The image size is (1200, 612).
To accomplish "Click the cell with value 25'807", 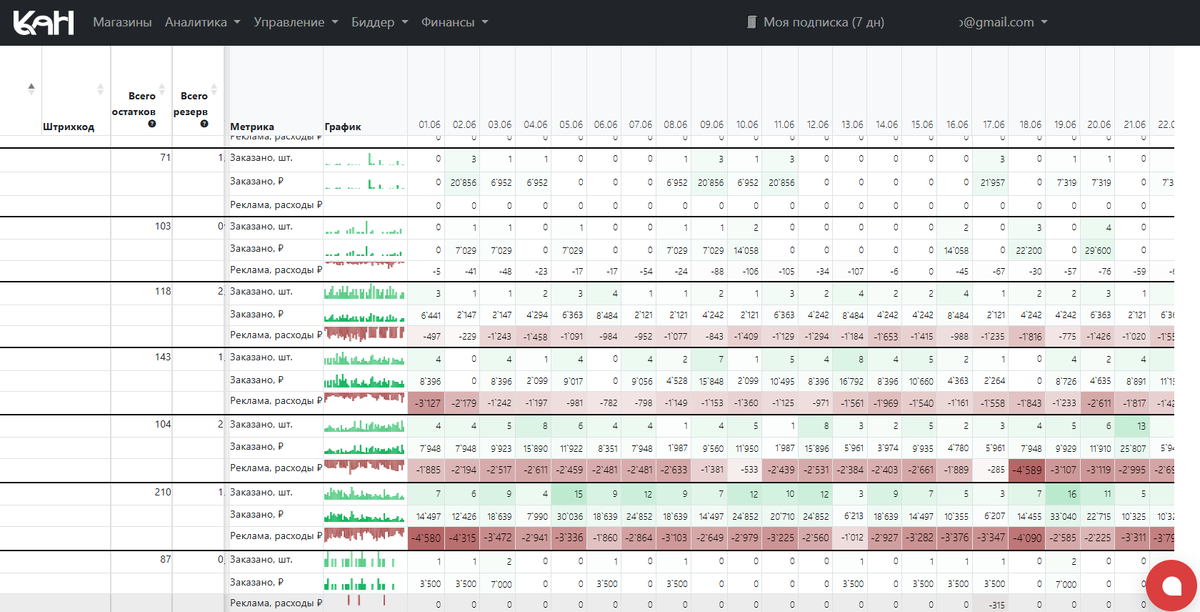I will pos(1132,448).
